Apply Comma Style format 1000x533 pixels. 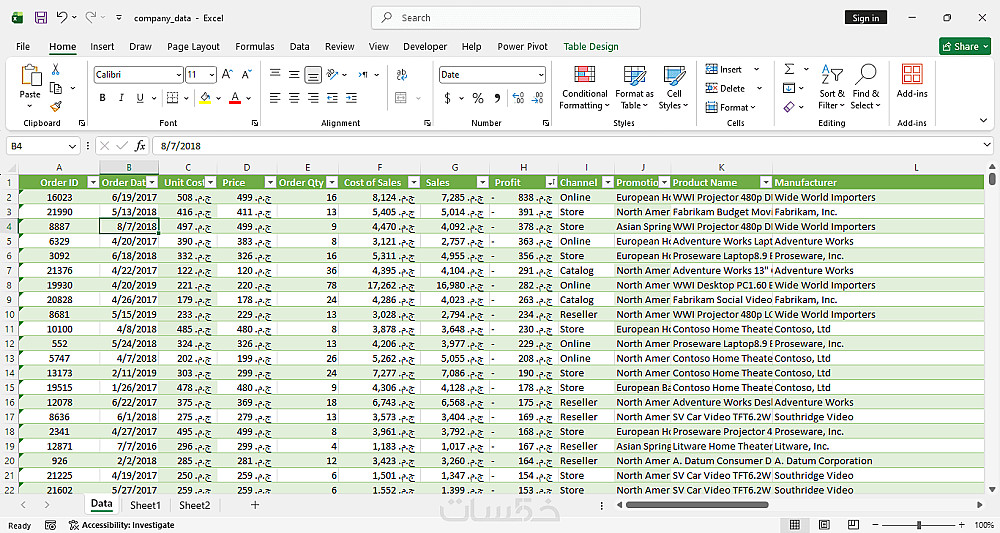point(497,98)
